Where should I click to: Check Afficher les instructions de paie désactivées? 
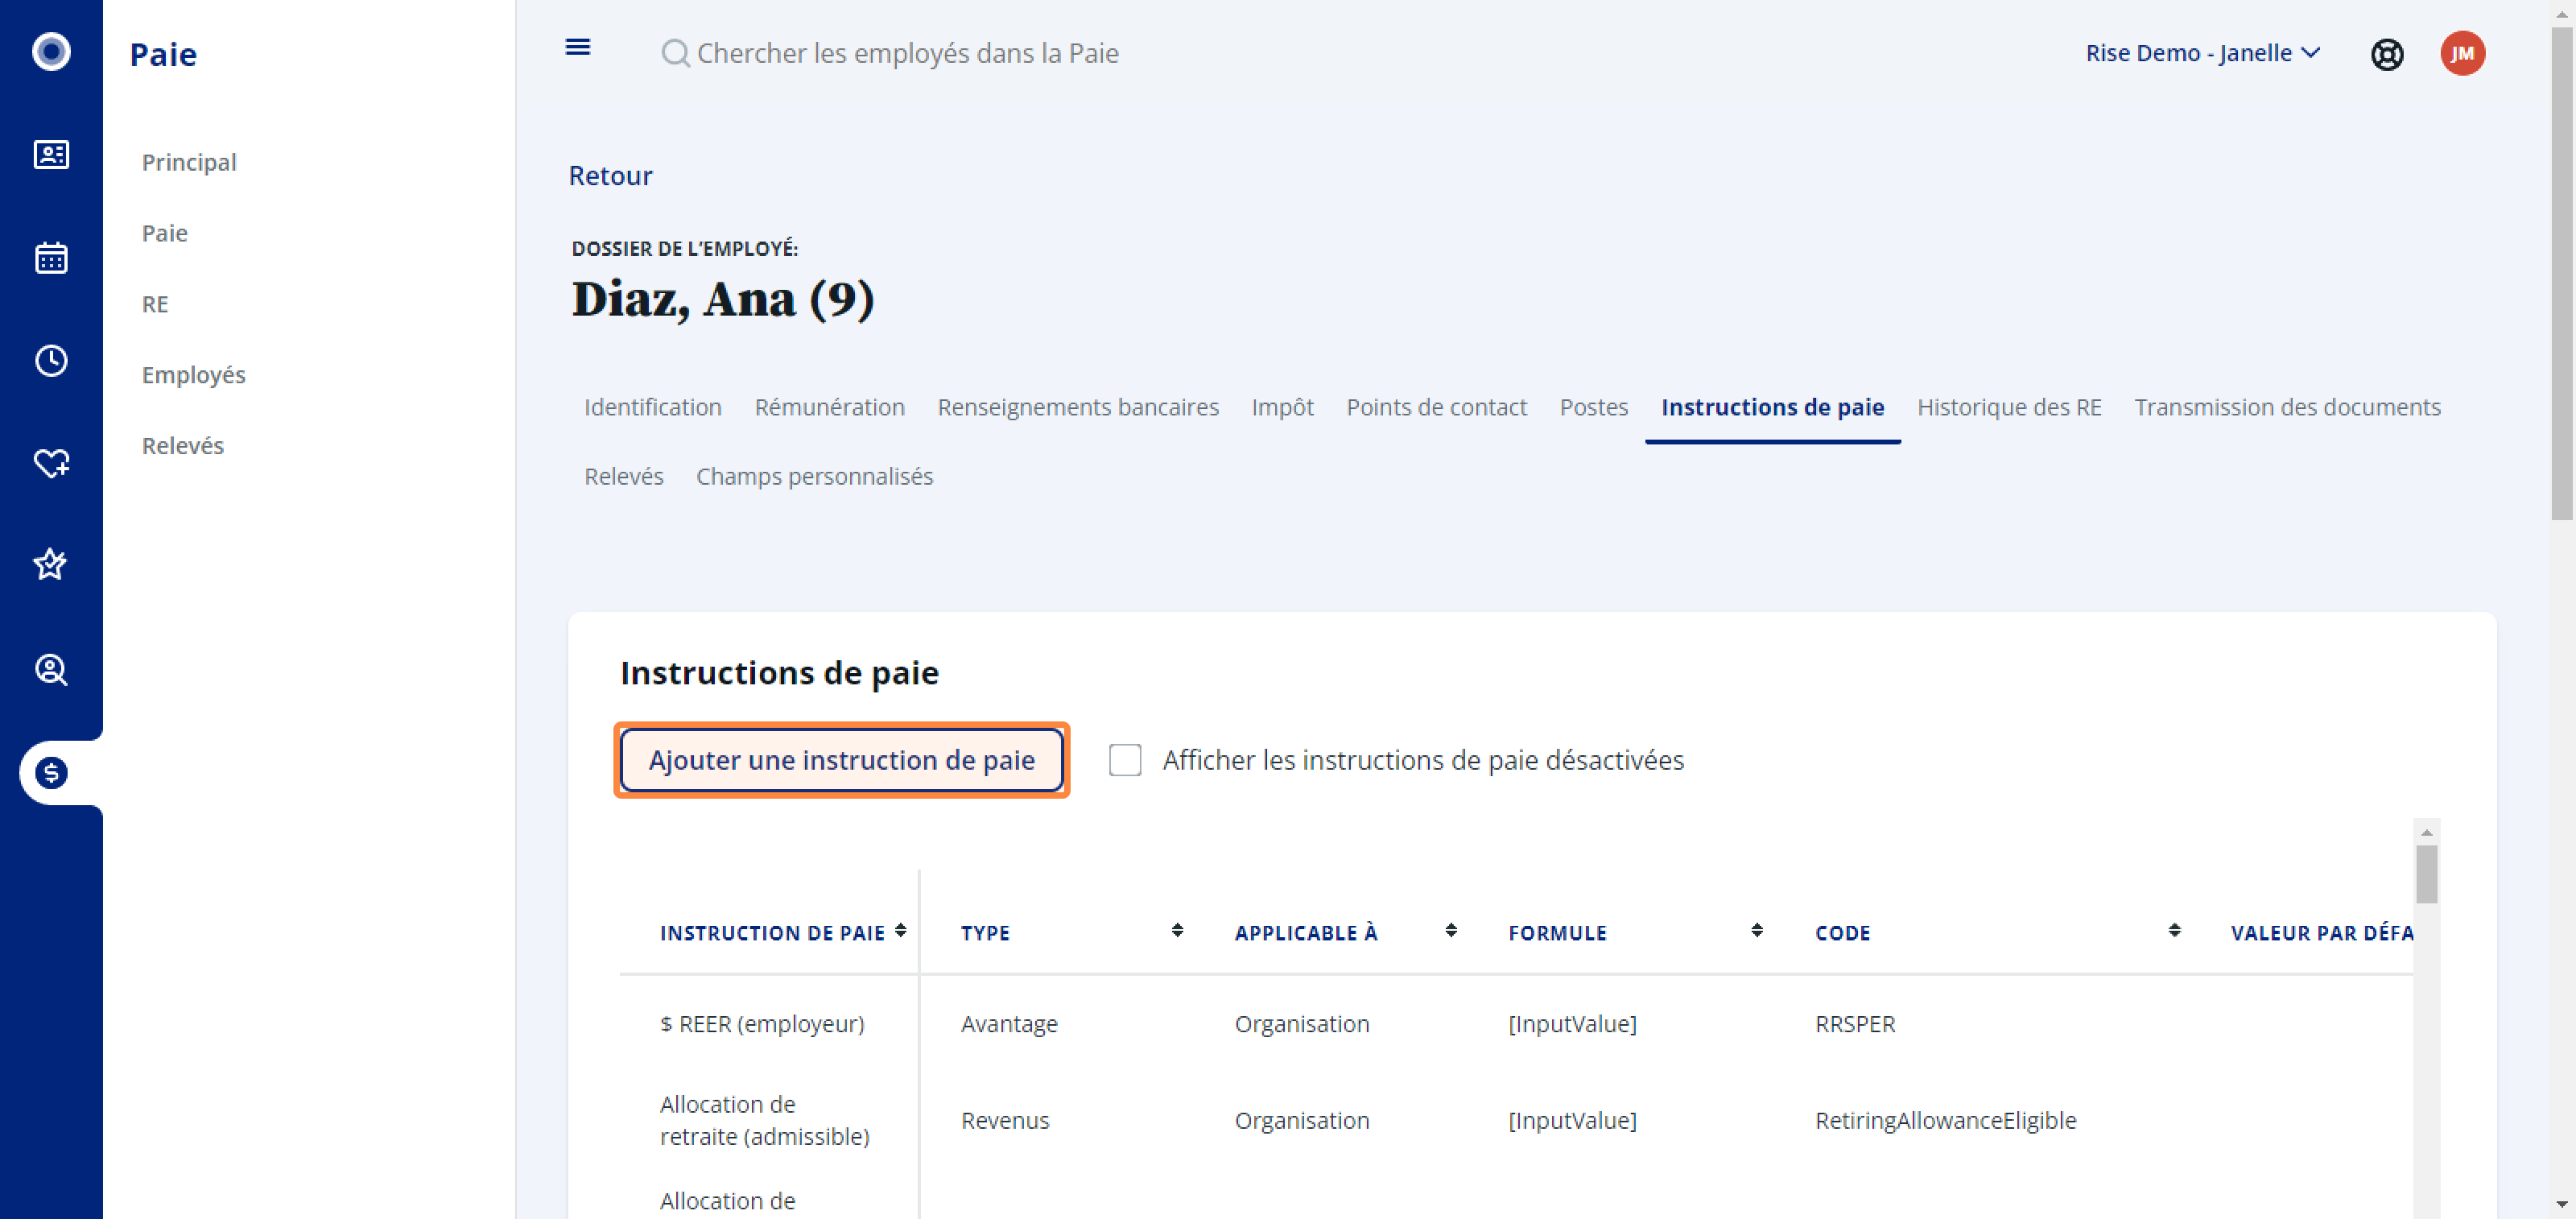[x=1125, y=760]
